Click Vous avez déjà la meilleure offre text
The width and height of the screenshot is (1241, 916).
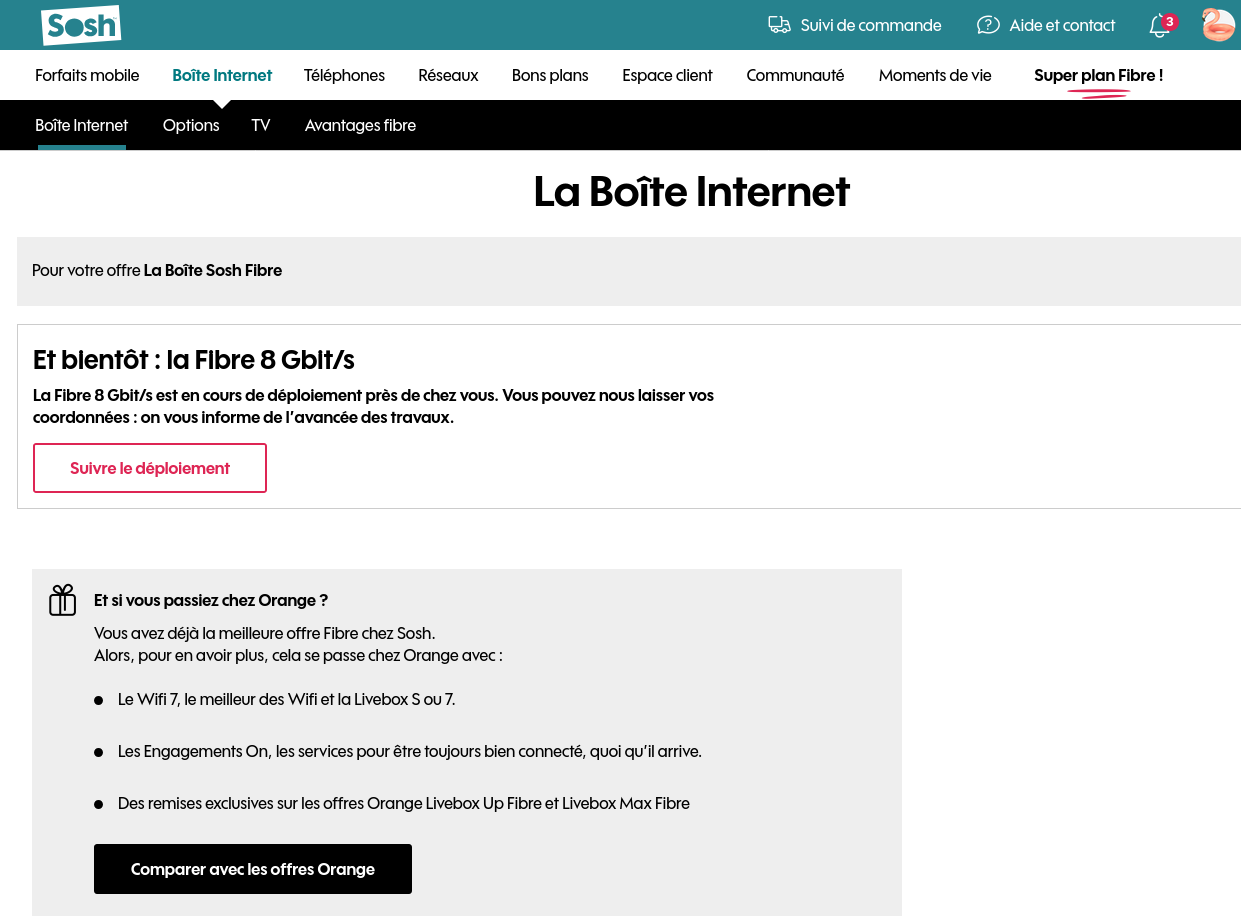click(x=265, y=633)
